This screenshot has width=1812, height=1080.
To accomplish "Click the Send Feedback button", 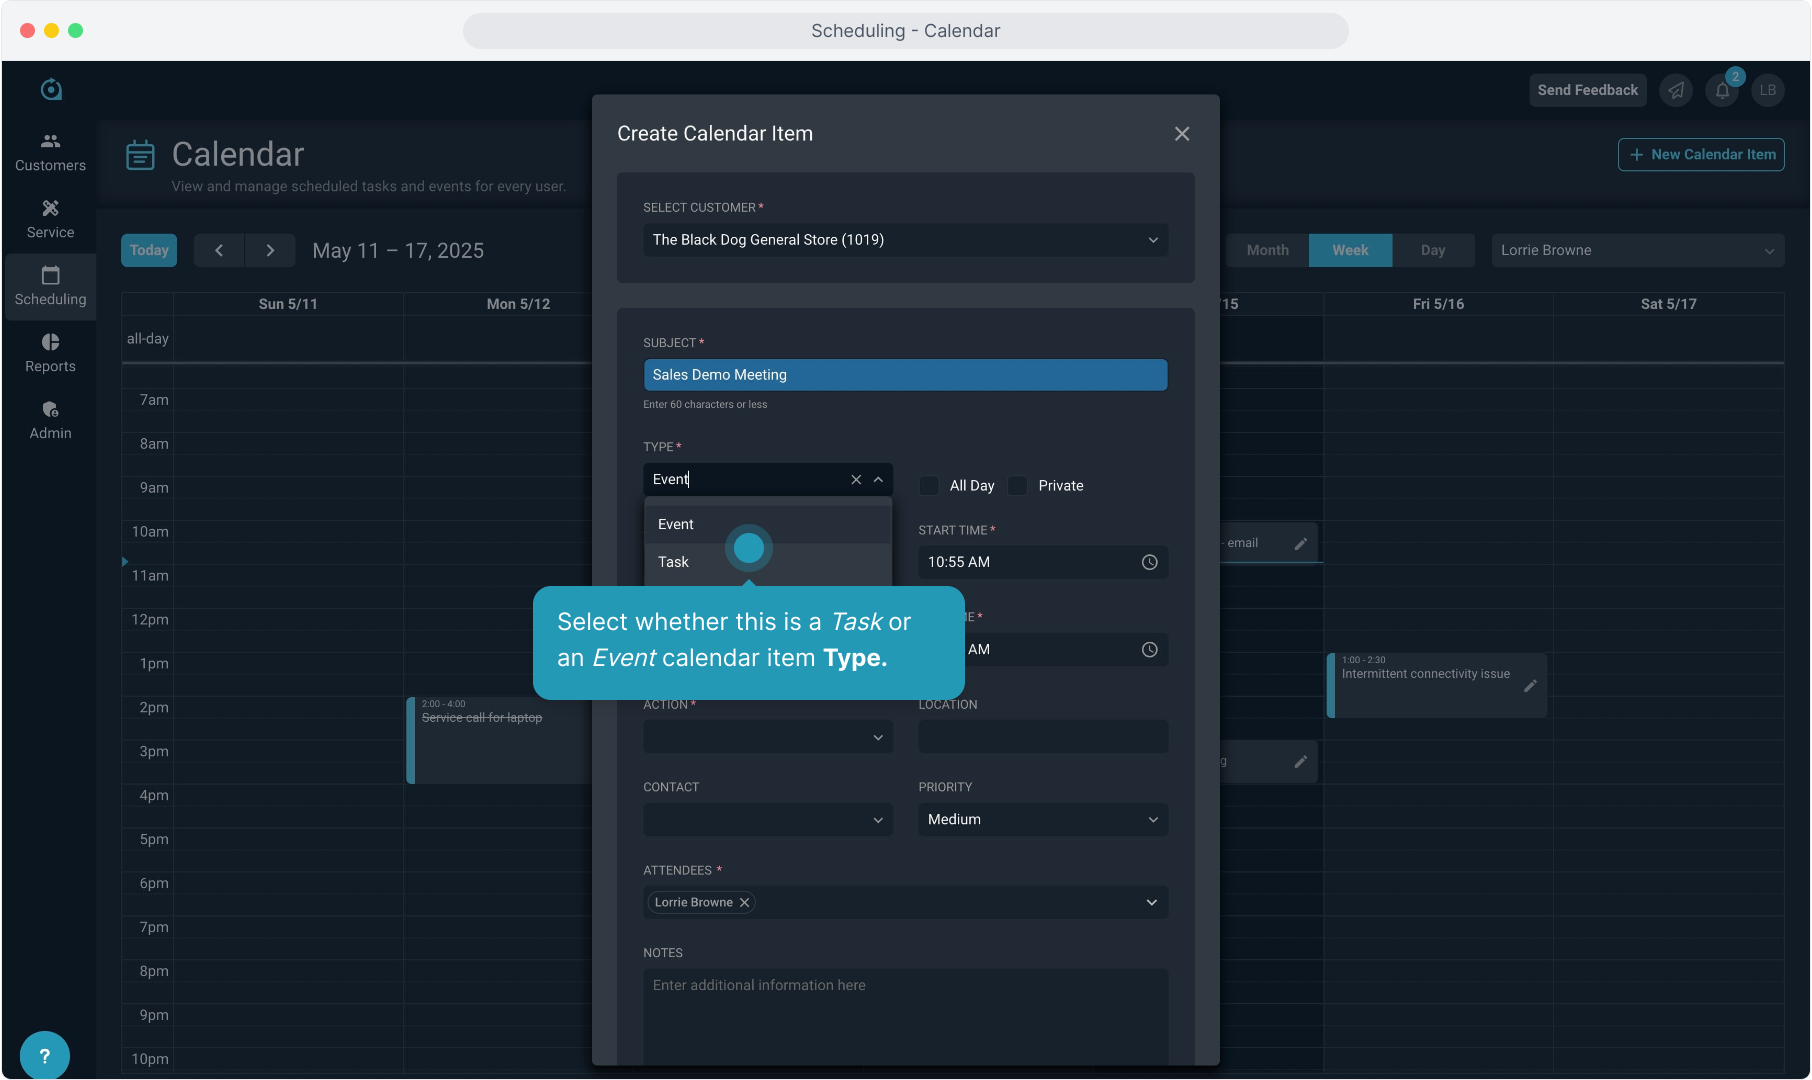I will 1587,90.
